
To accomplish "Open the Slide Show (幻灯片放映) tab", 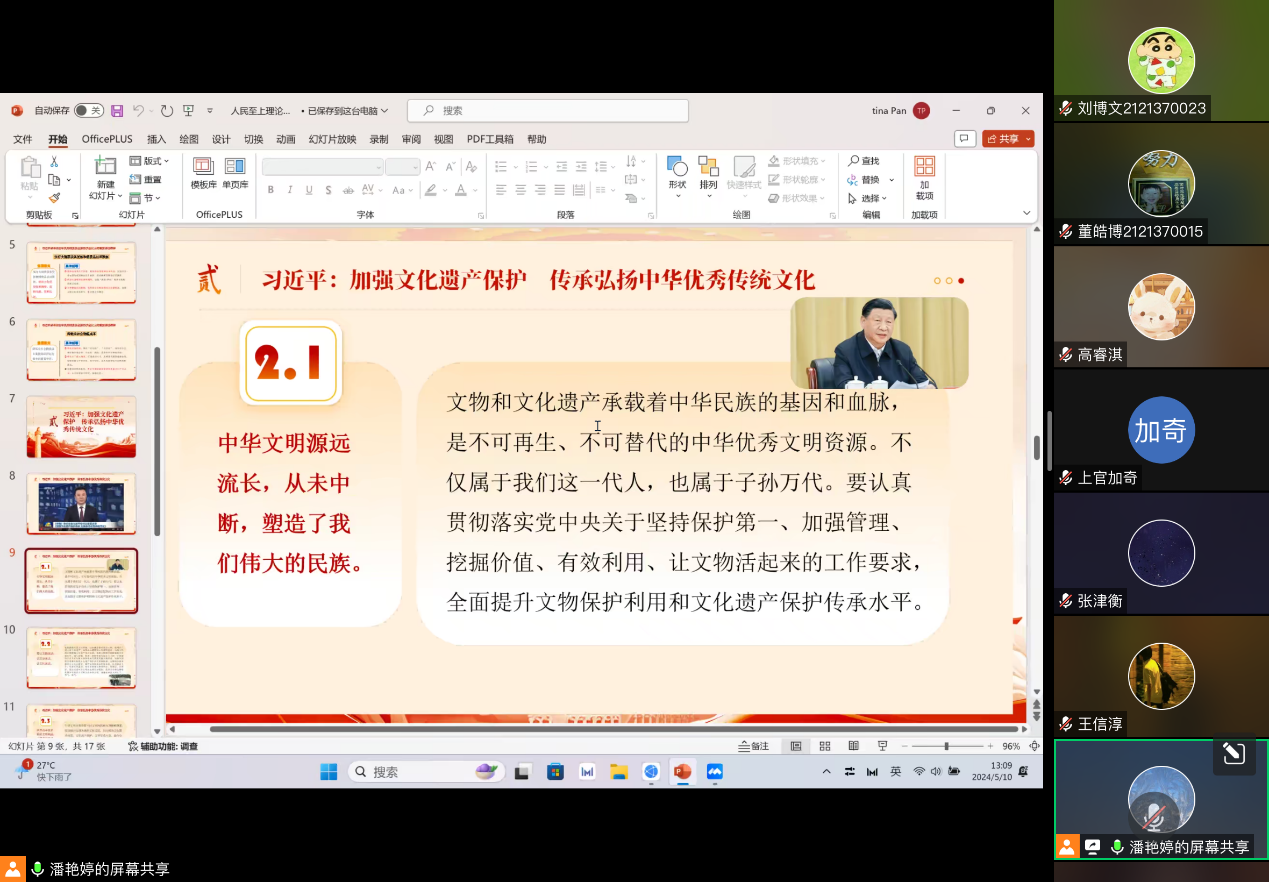I will point(332,139).
